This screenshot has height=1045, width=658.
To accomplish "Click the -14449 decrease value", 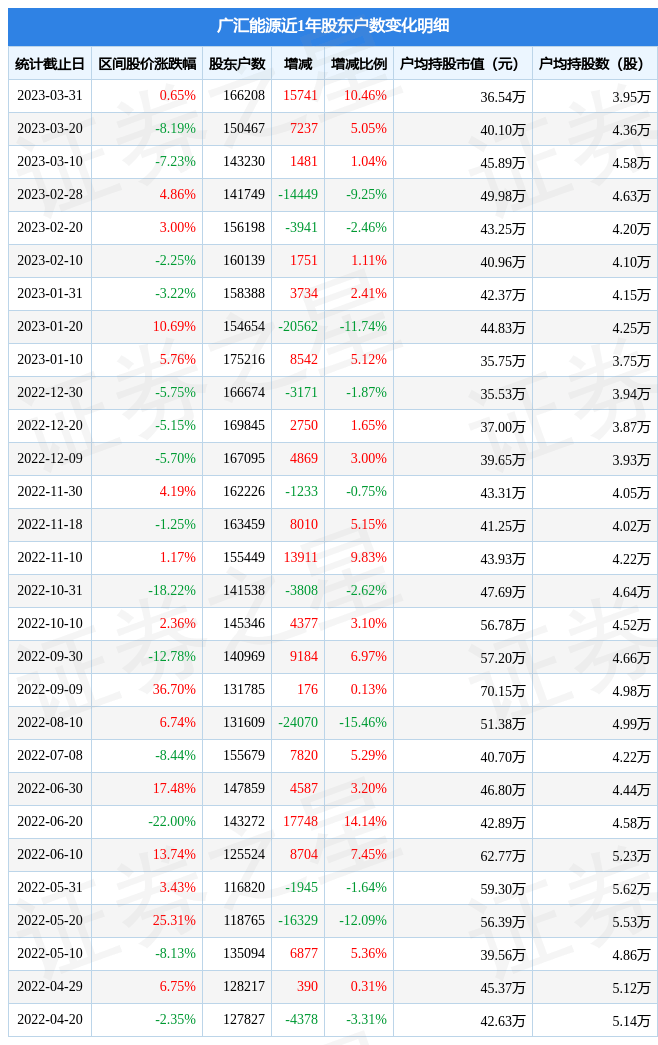I will tap(298, 194).
